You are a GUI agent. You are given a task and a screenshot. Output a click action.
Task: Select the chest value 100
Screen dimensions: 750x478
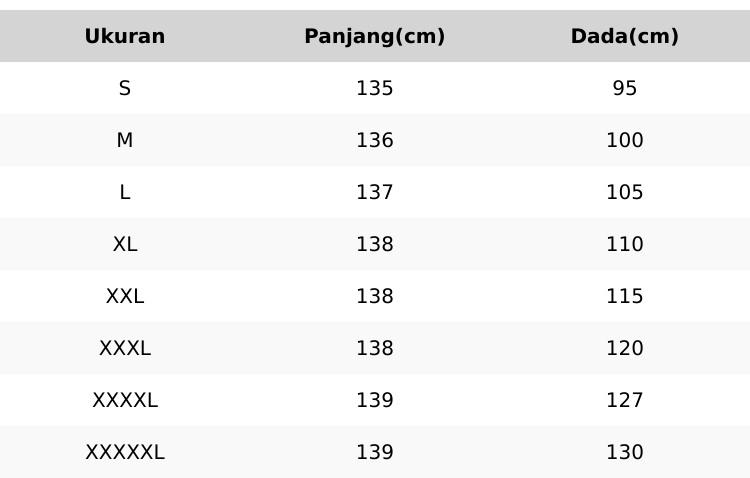625,141
